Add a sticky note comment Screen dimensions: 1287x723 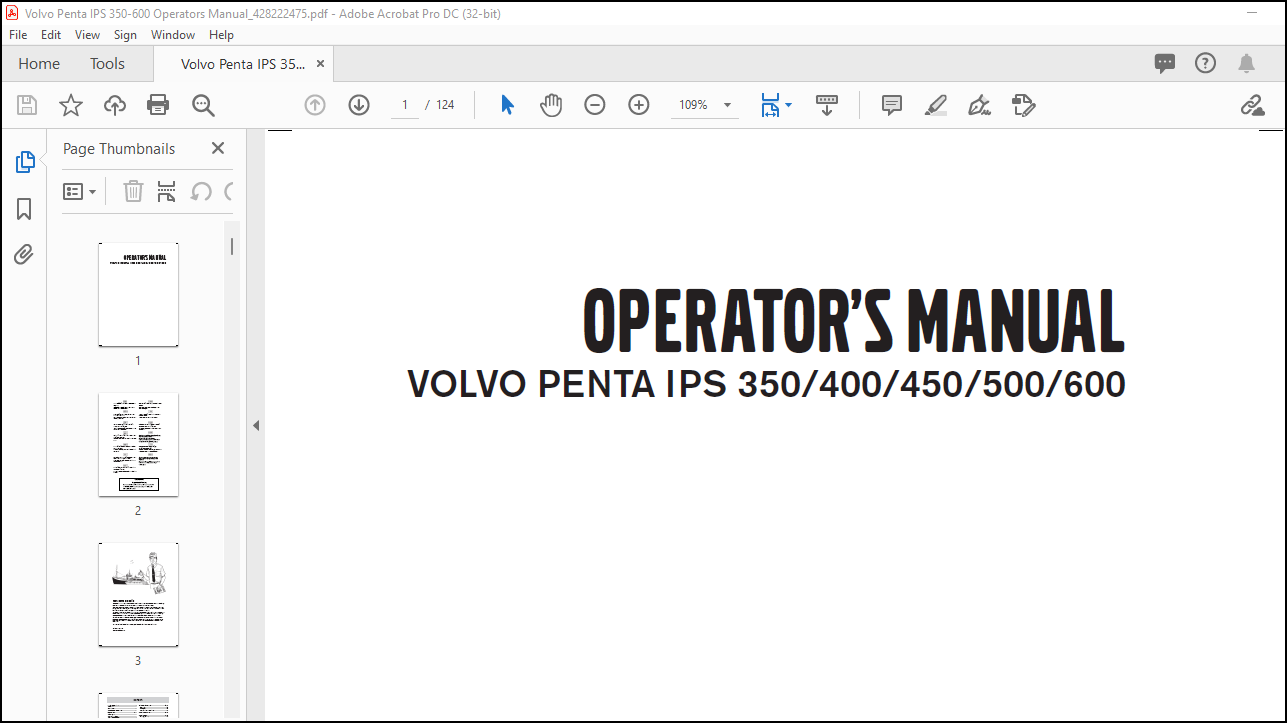coord(892,105)
